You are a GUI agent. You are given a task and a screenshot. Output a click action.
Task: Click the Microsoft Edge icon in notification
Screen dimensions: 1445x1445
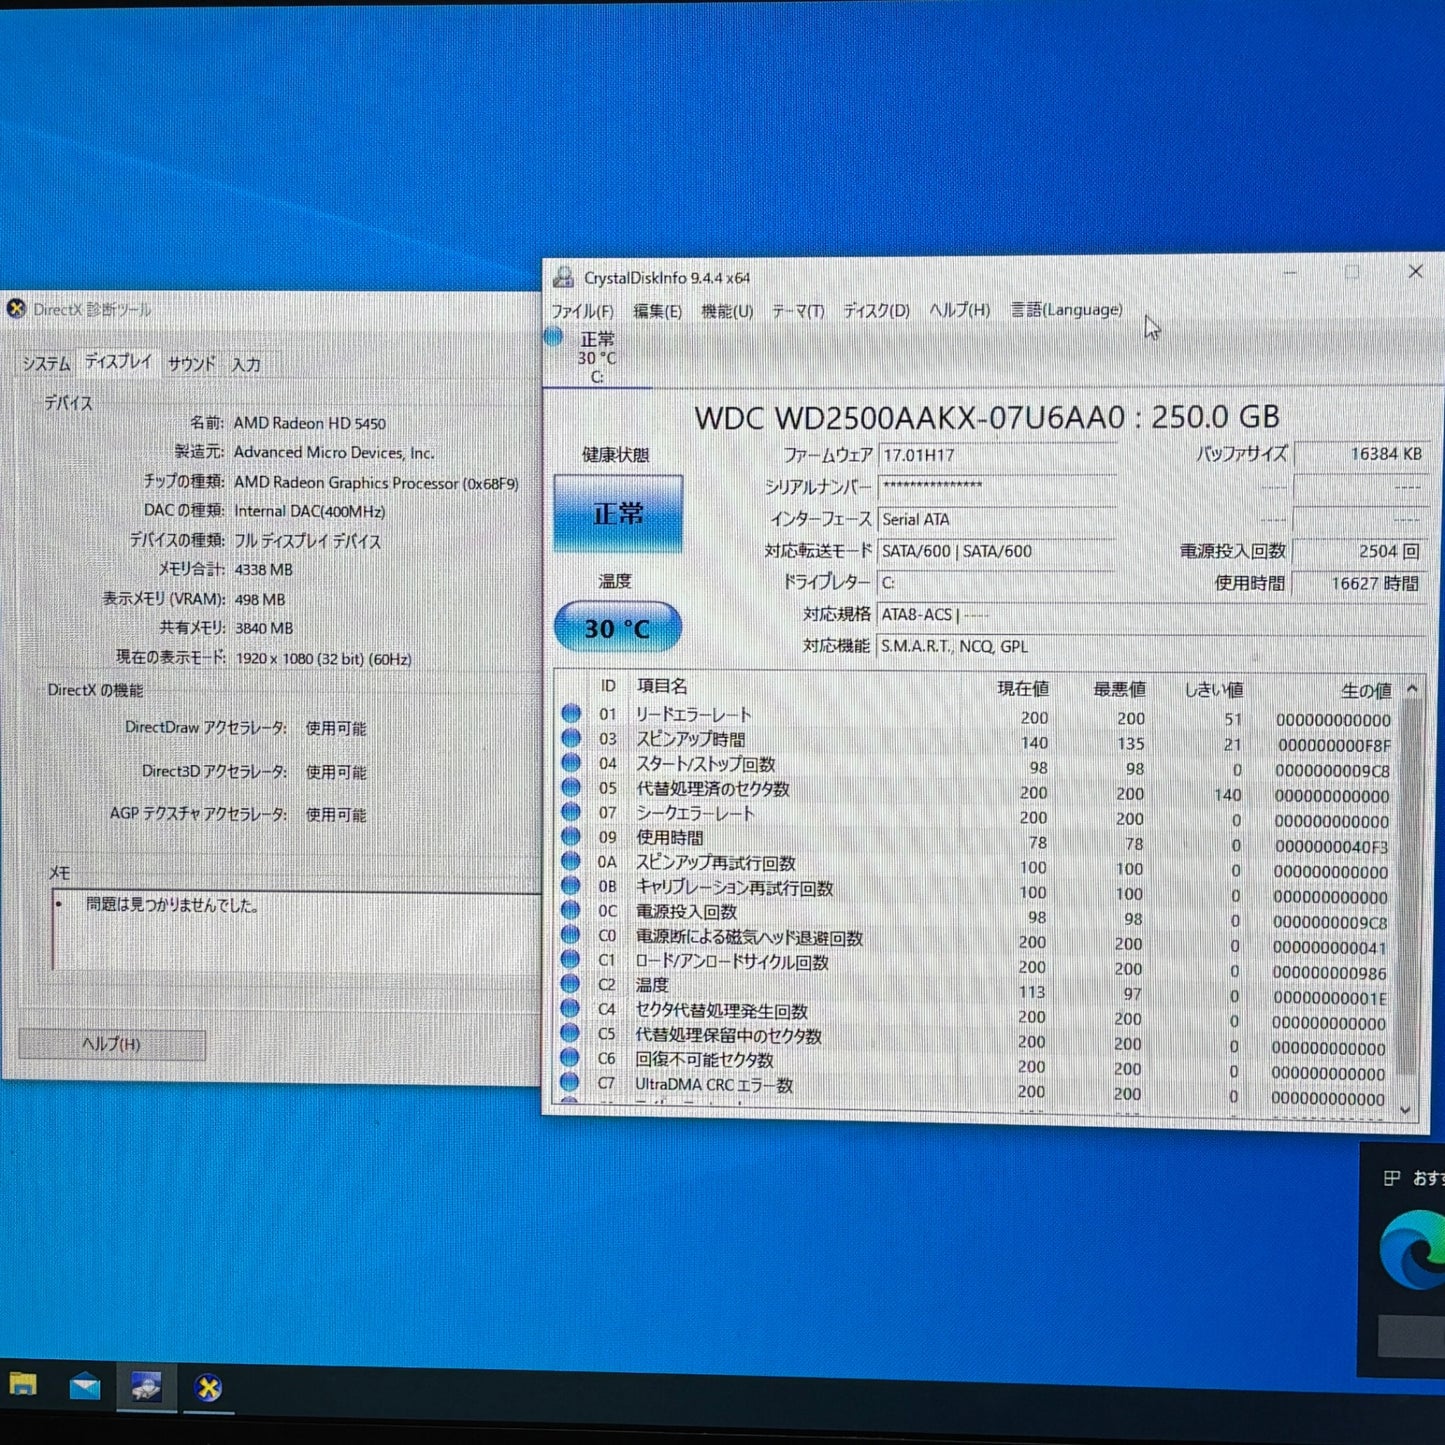point(1415,1250)
